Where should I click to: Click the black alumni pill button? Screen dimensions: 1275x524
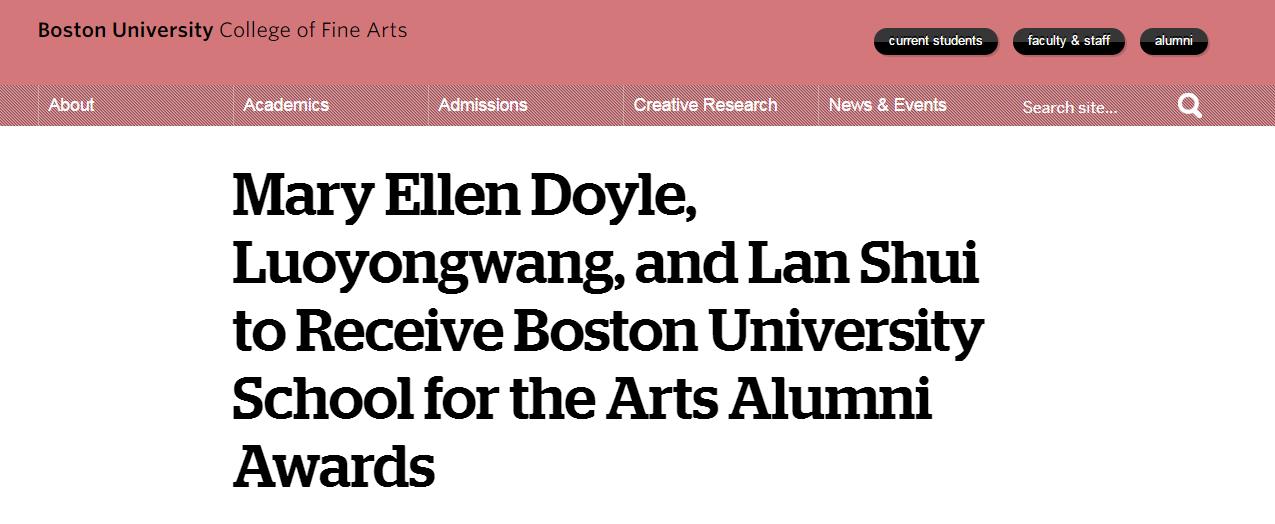tap(1173, 41)
